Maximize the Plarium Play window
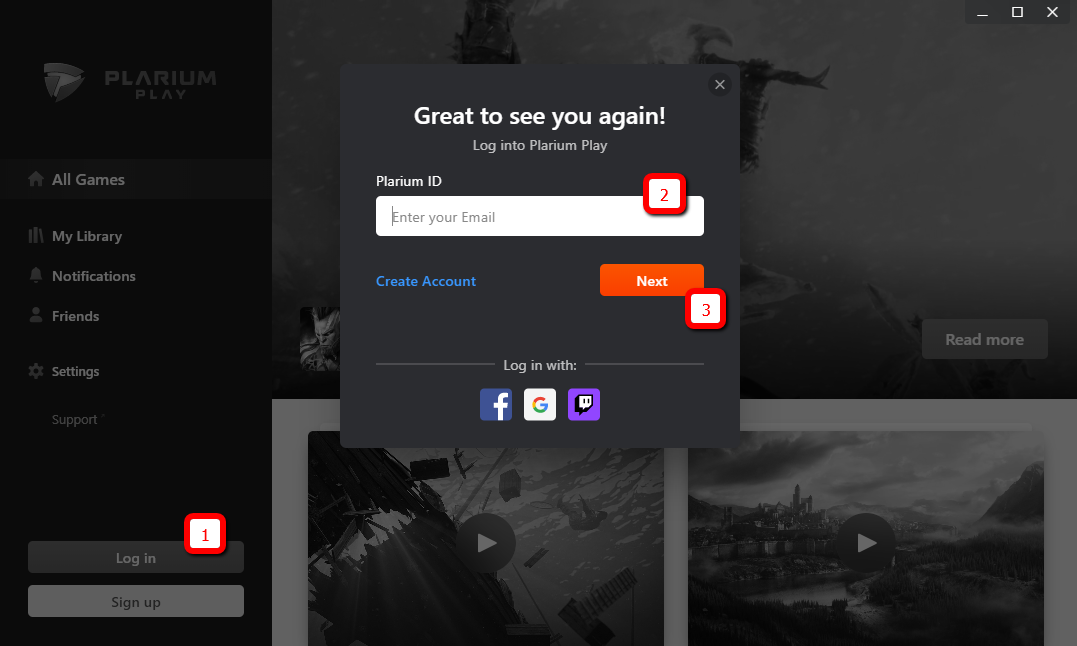 coord(1017,12)
